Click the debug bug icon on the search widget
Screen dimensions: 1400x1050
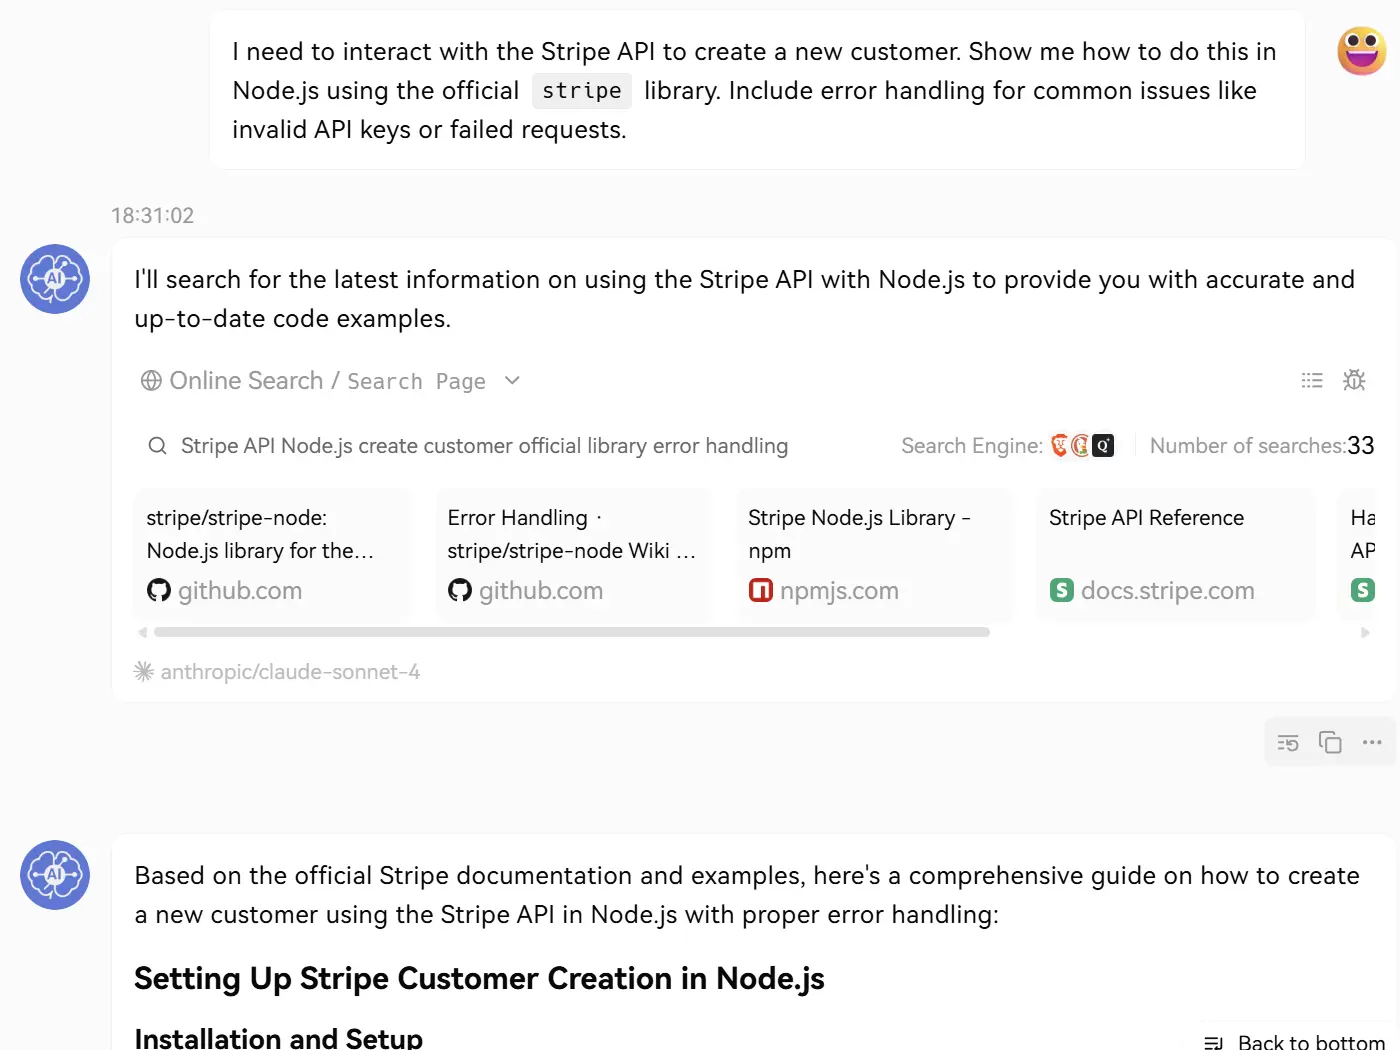(x=1354, y=380)
